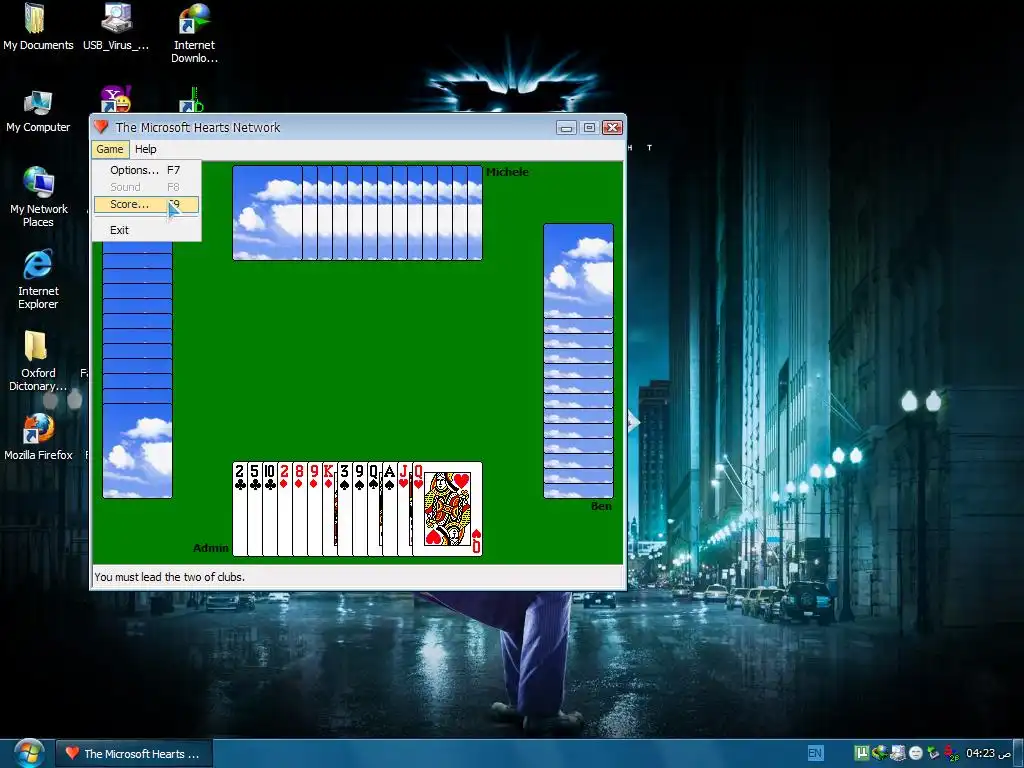Viewport: 1024px width, 768px height.
Task: Pick the ace of spades card
Action: [390, 509]
